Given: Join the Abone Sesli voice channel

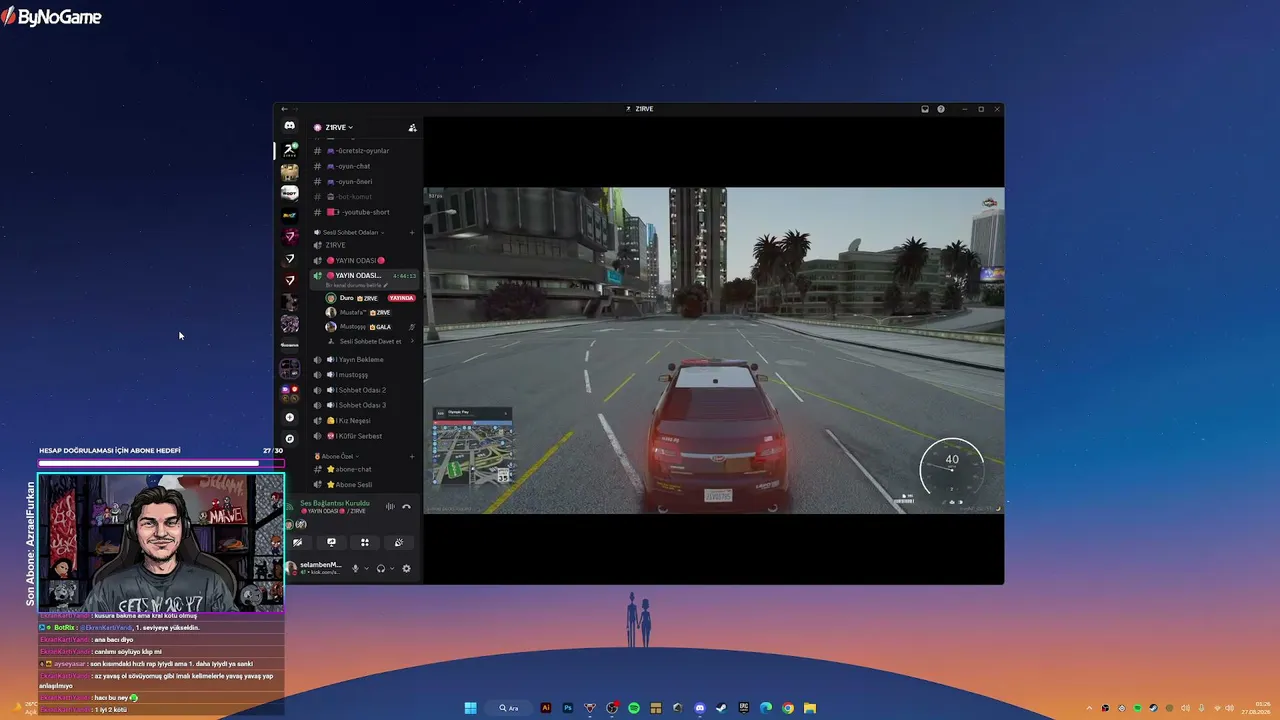Looking at the screenshot, I should click(365, 485).
